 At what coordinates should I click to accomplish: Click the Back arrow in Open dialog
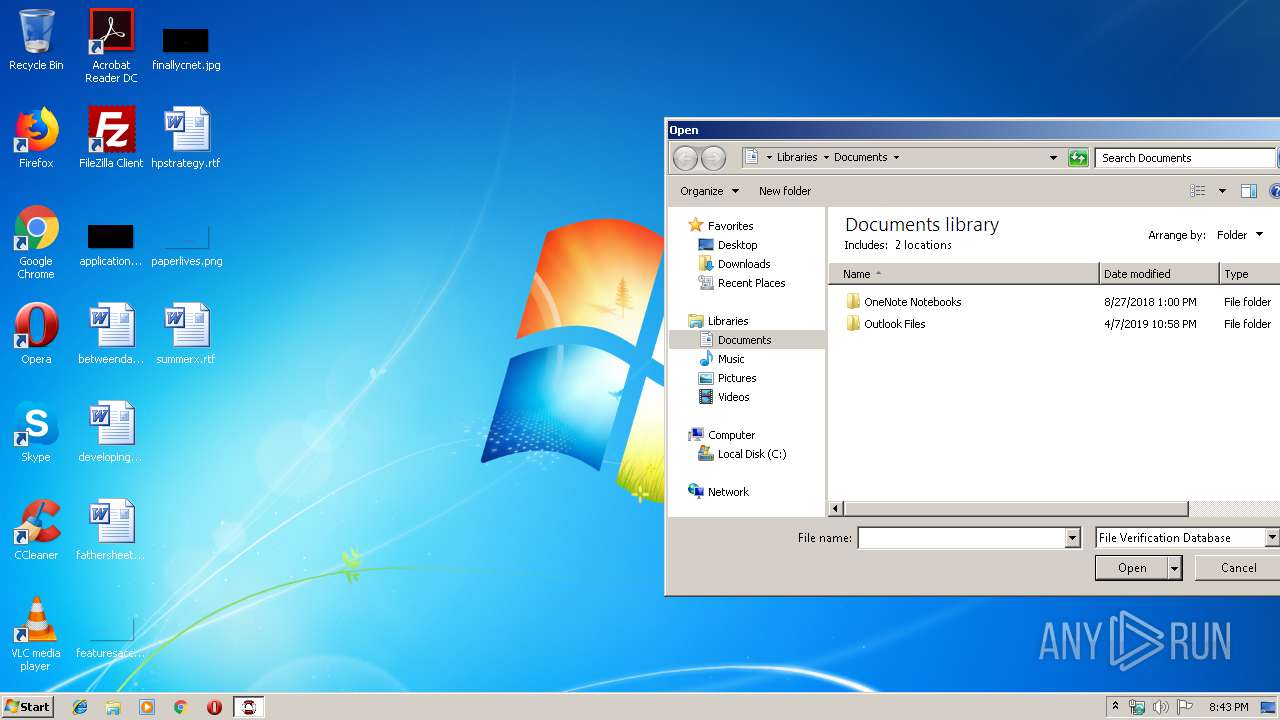685,157
